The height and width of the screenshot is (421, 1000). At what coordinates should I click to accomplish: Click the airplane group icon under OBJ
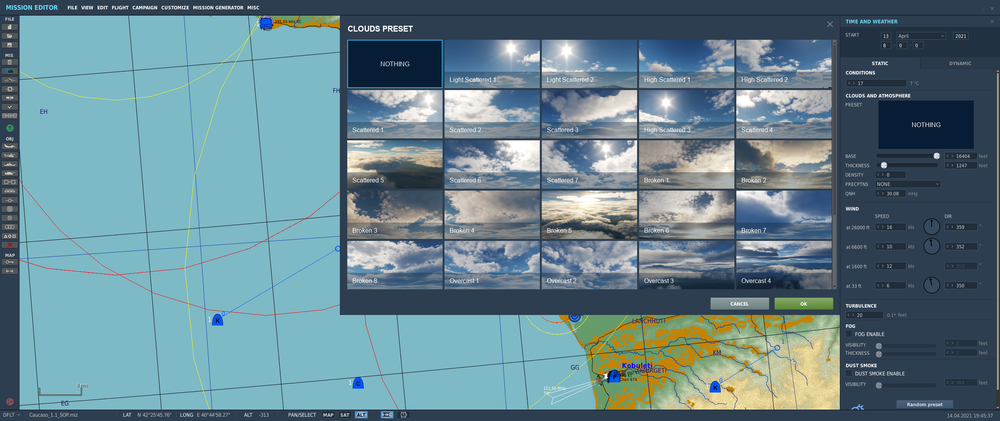pyautogui.click(x=10, y=146)
